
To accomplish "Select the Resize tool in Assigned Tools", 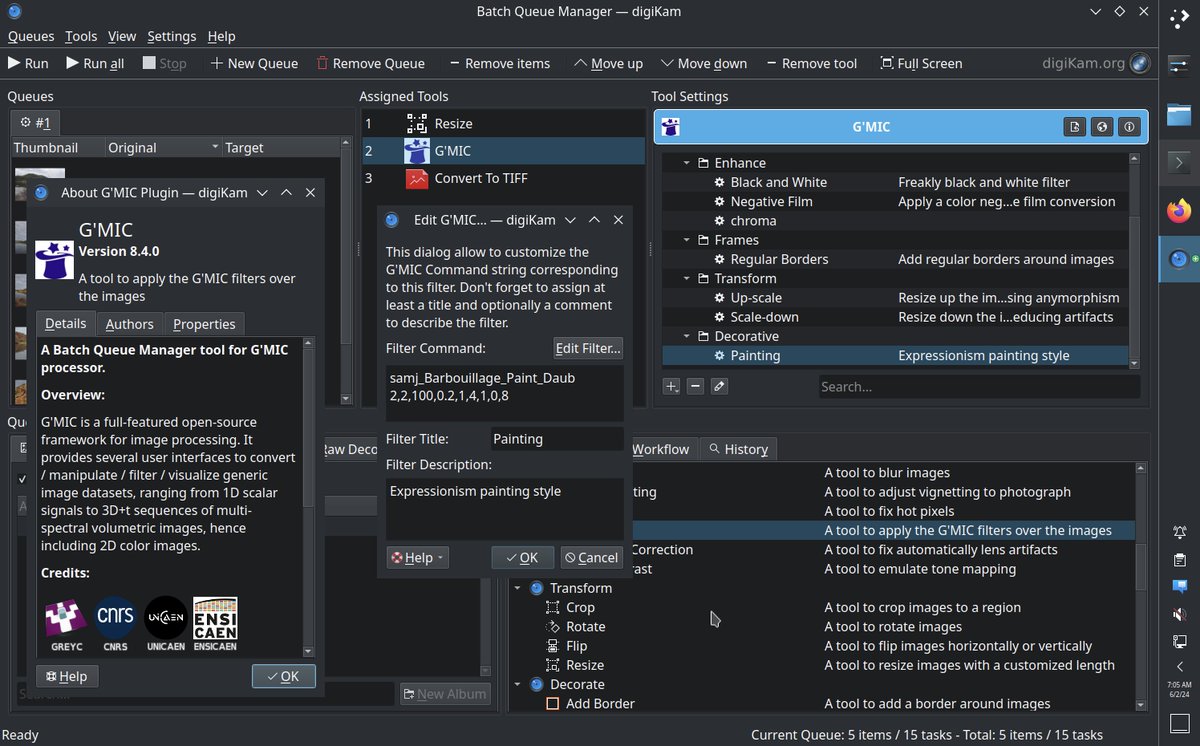I will (504, 124).
